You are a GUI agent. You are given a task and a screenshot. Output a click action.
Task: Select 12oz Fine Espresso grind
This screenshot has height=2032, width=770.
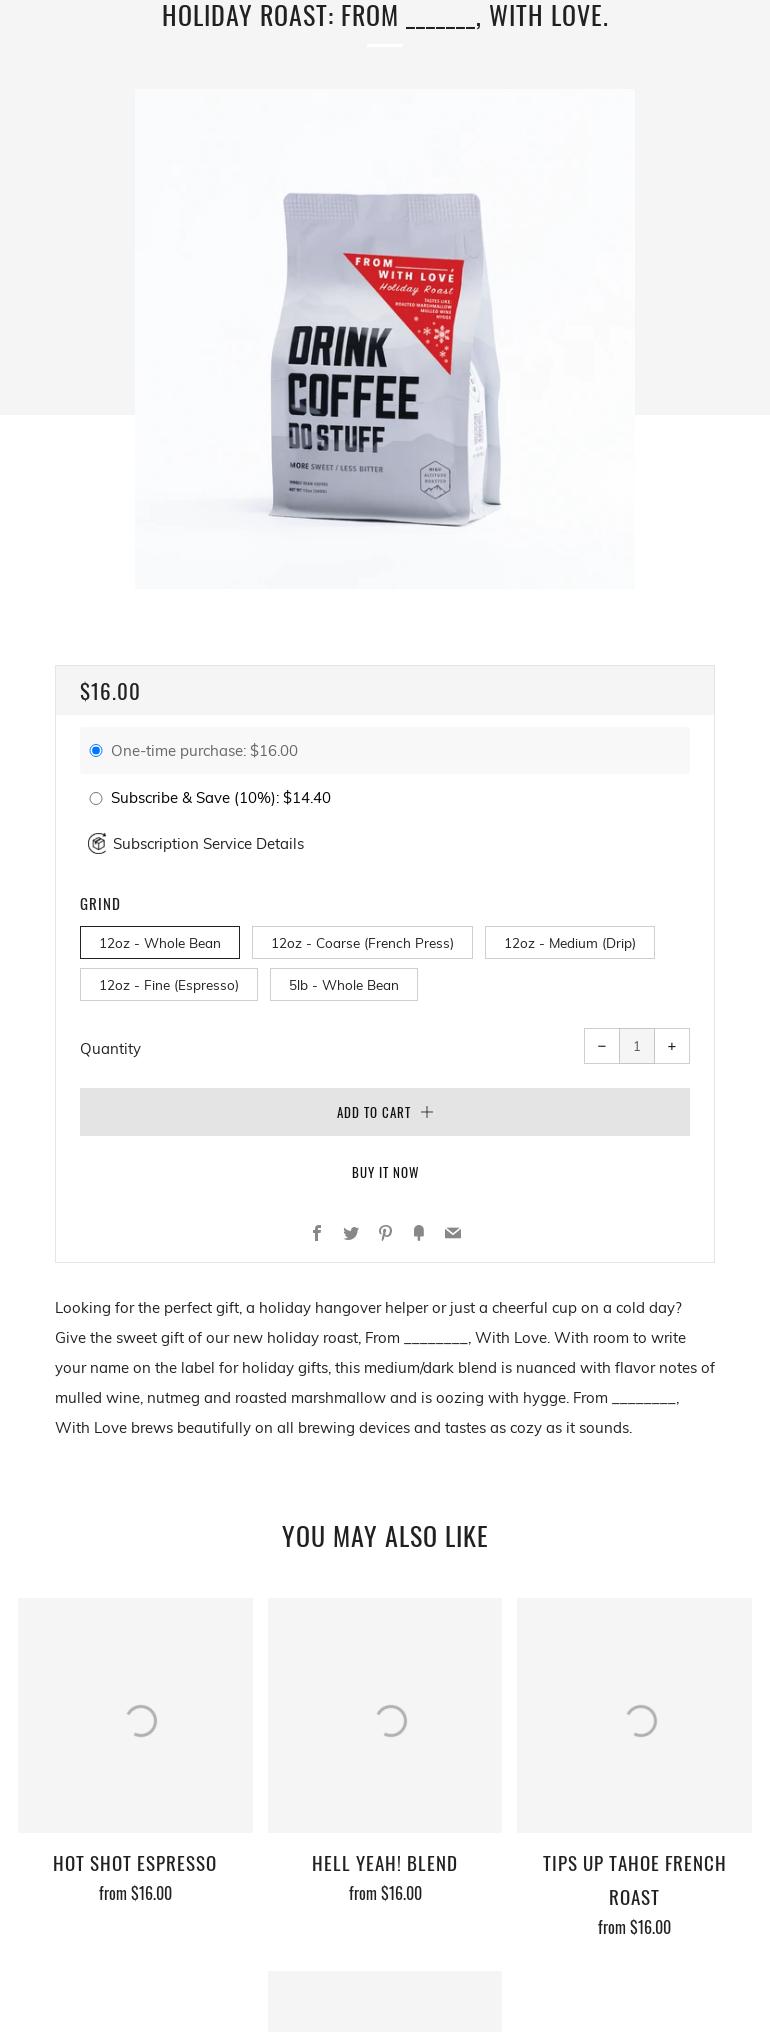(x=169, y=985)
